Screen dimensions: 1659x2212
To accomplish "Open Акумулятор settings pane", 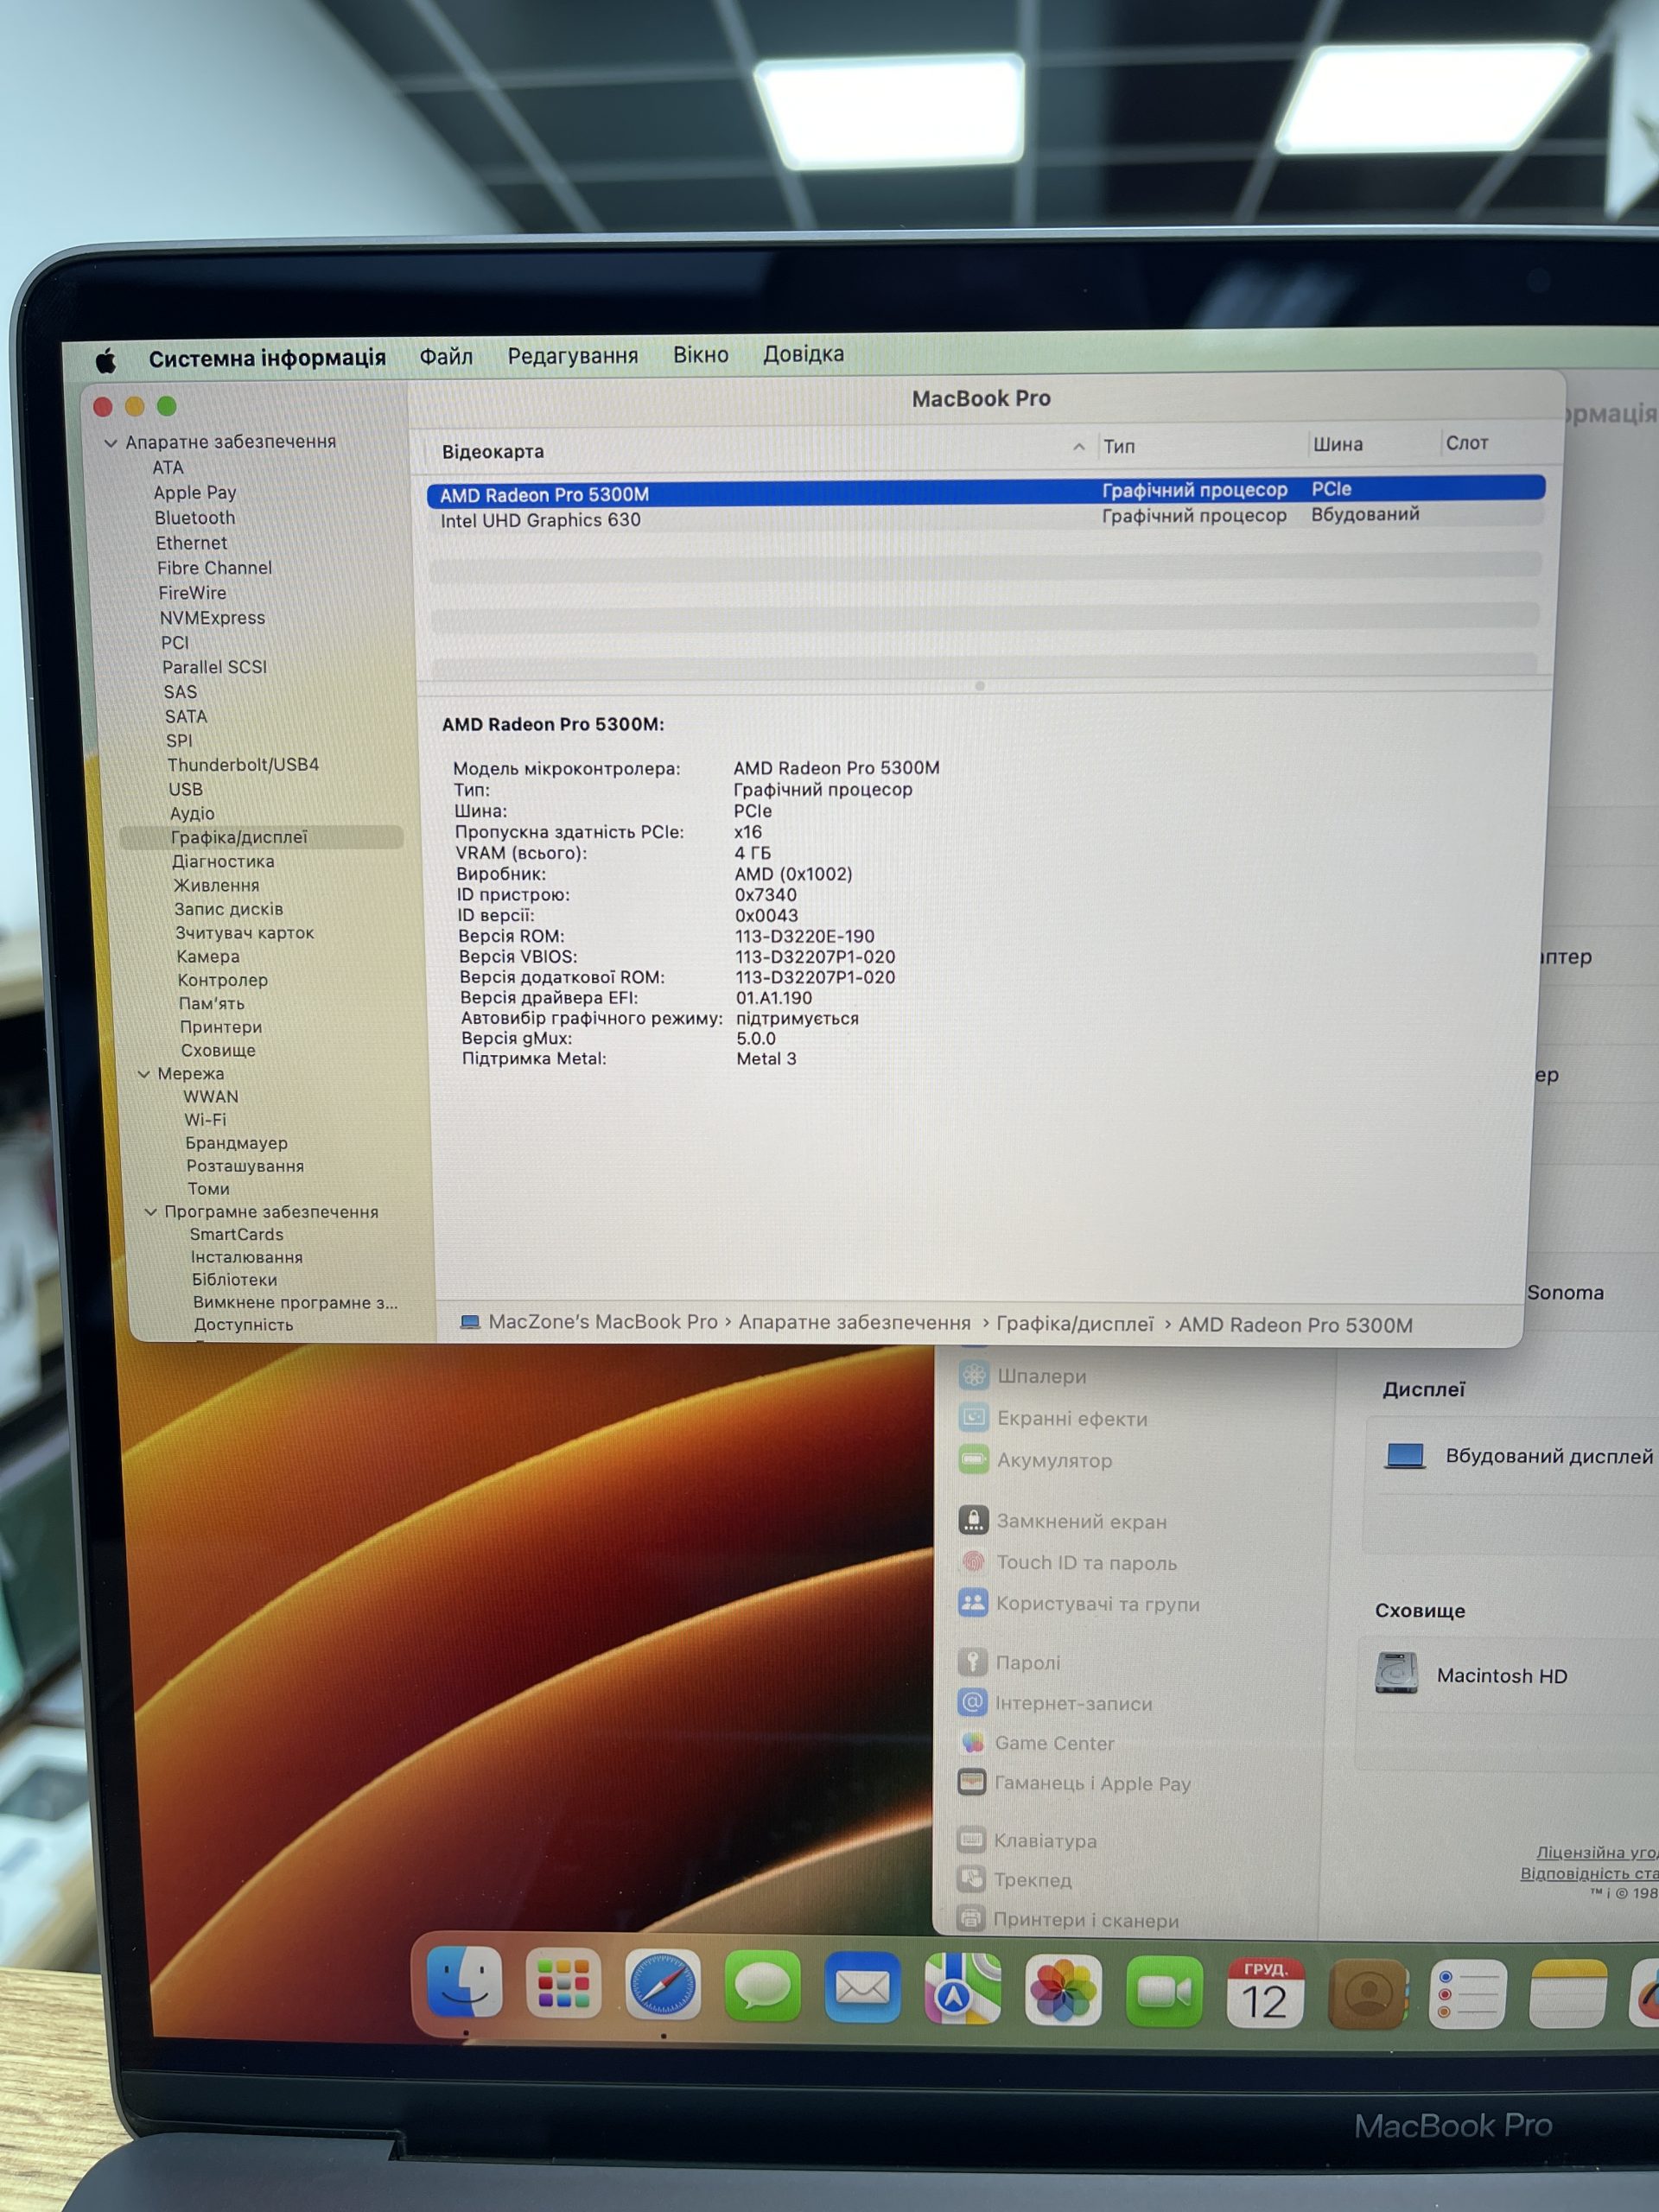I will [x=1053, y=1460].
